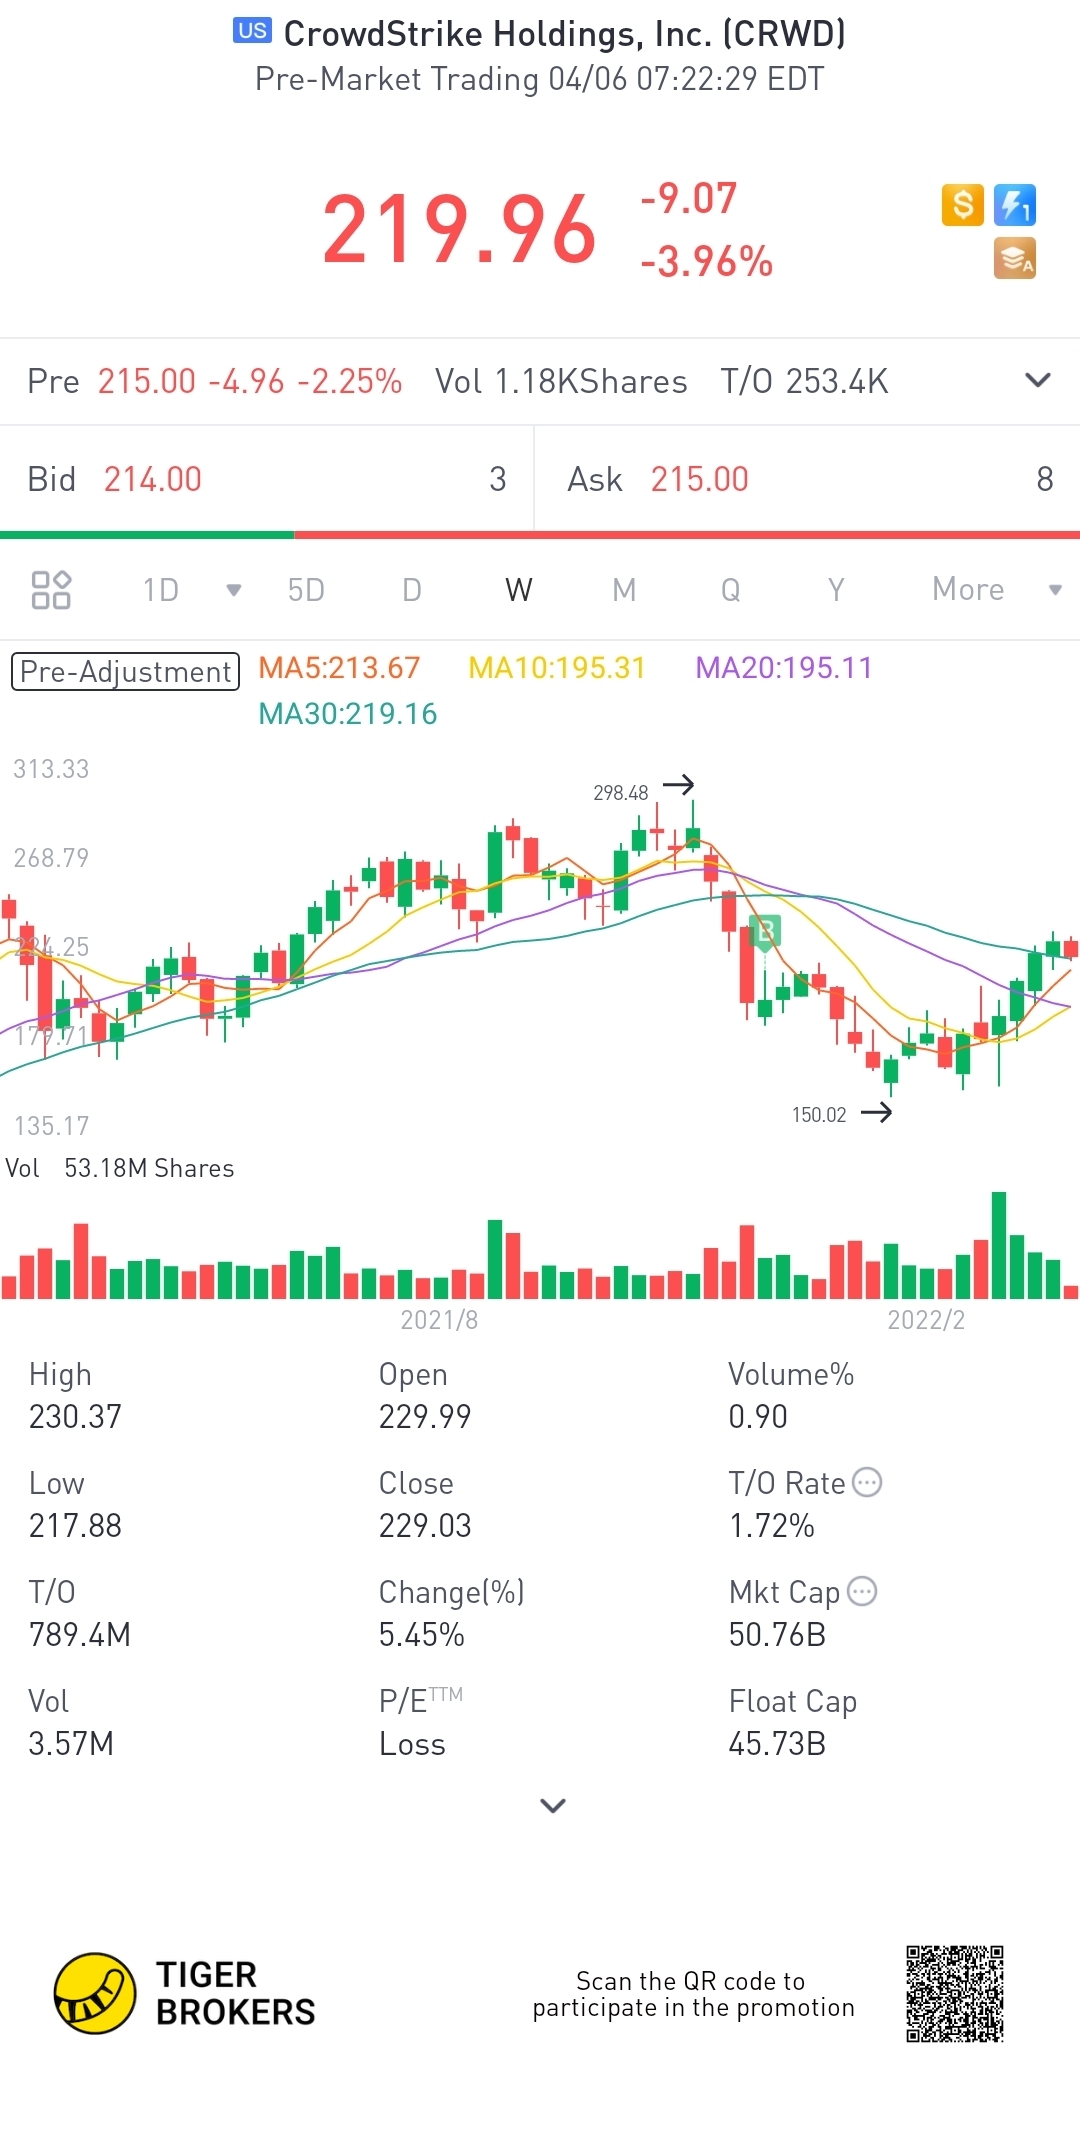Open the T/O Rate info bubble icon

point(867,1482)
